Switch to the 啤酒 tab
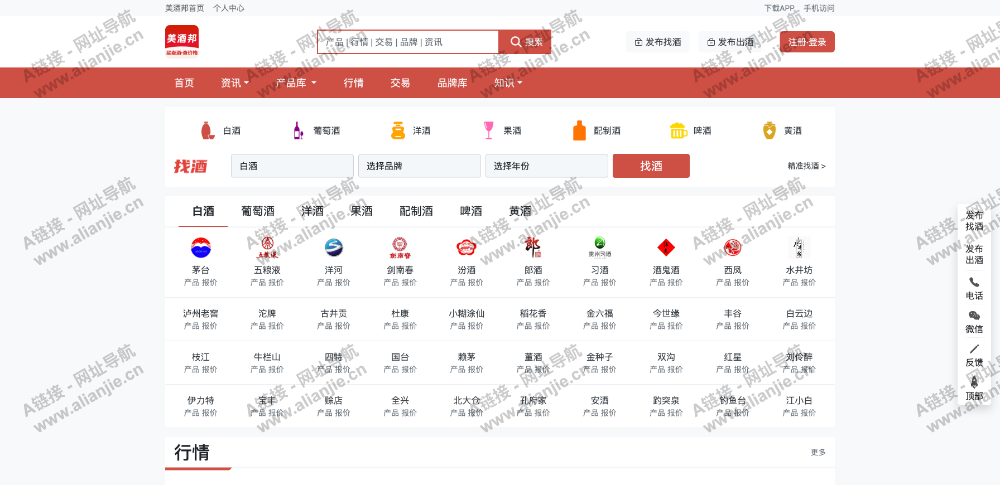The width and height of the screenshot is (1000, 485). (471, 211)
